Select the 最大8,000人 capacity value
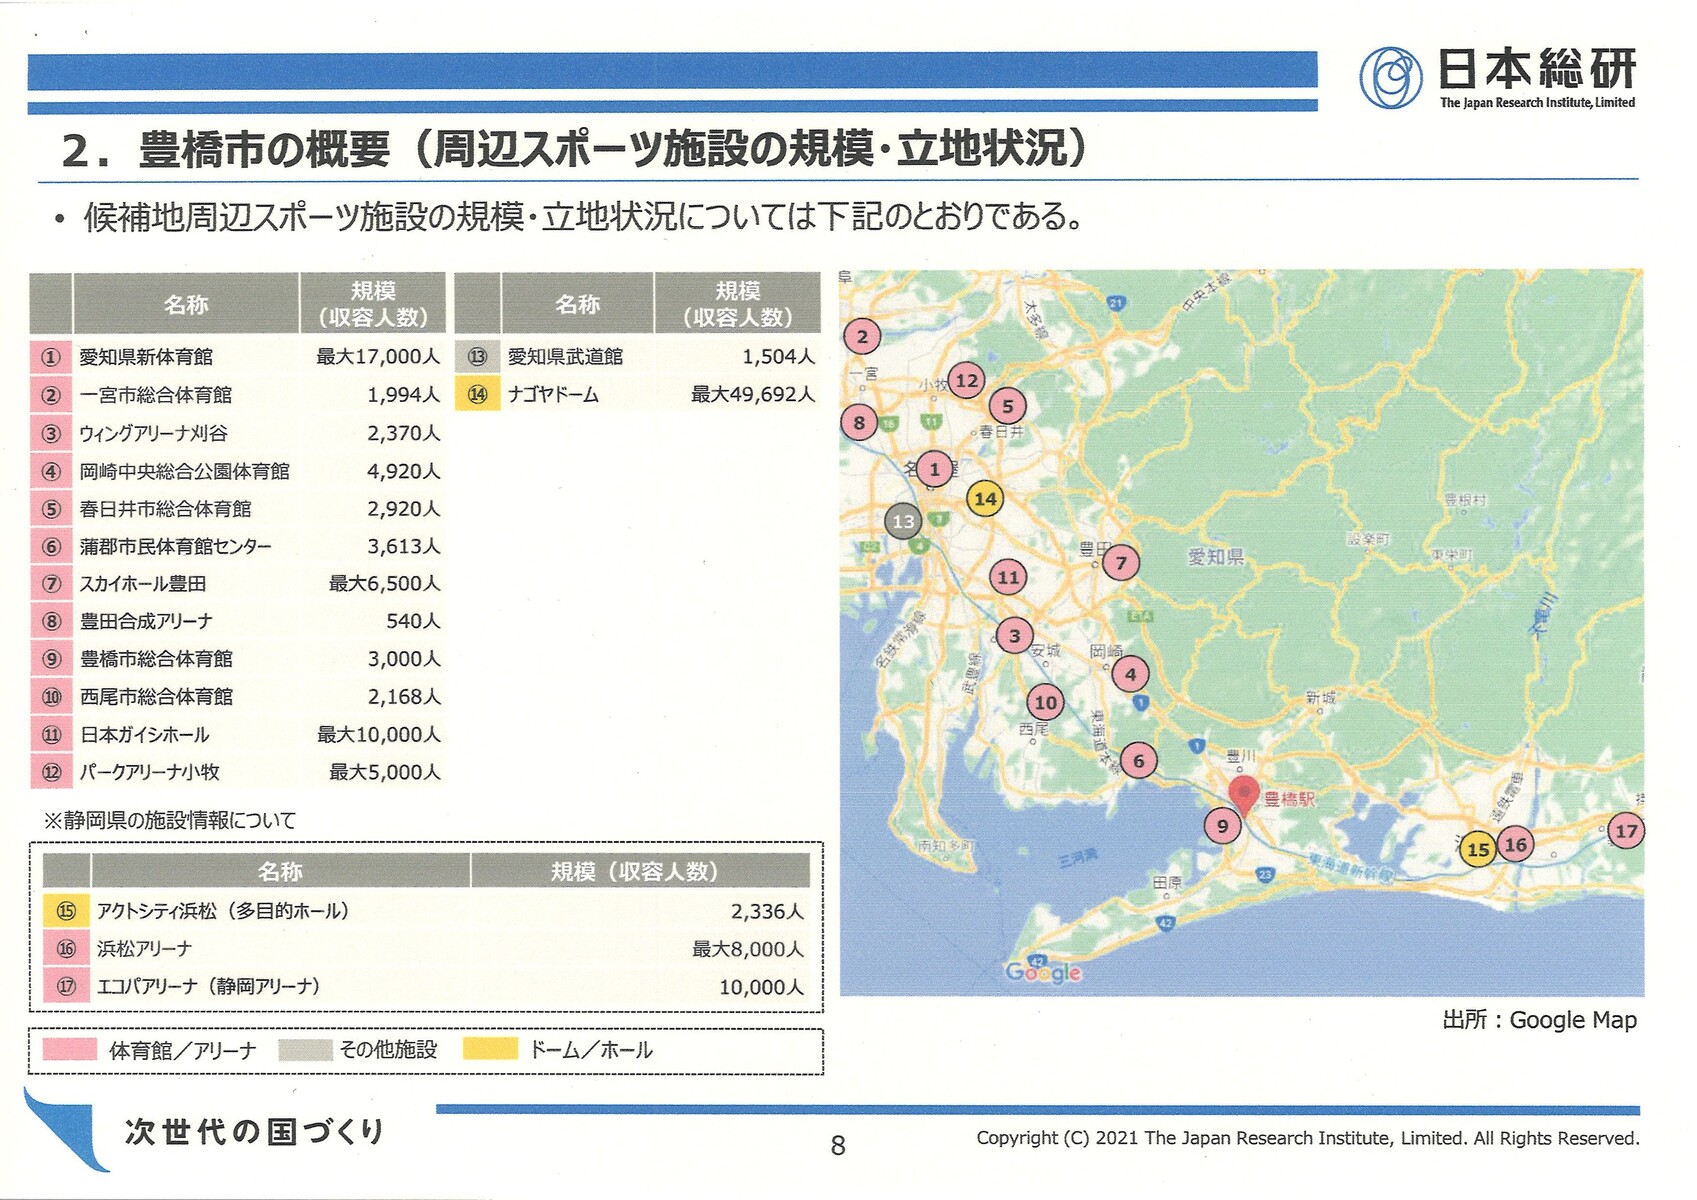 (x=748, y=949)
